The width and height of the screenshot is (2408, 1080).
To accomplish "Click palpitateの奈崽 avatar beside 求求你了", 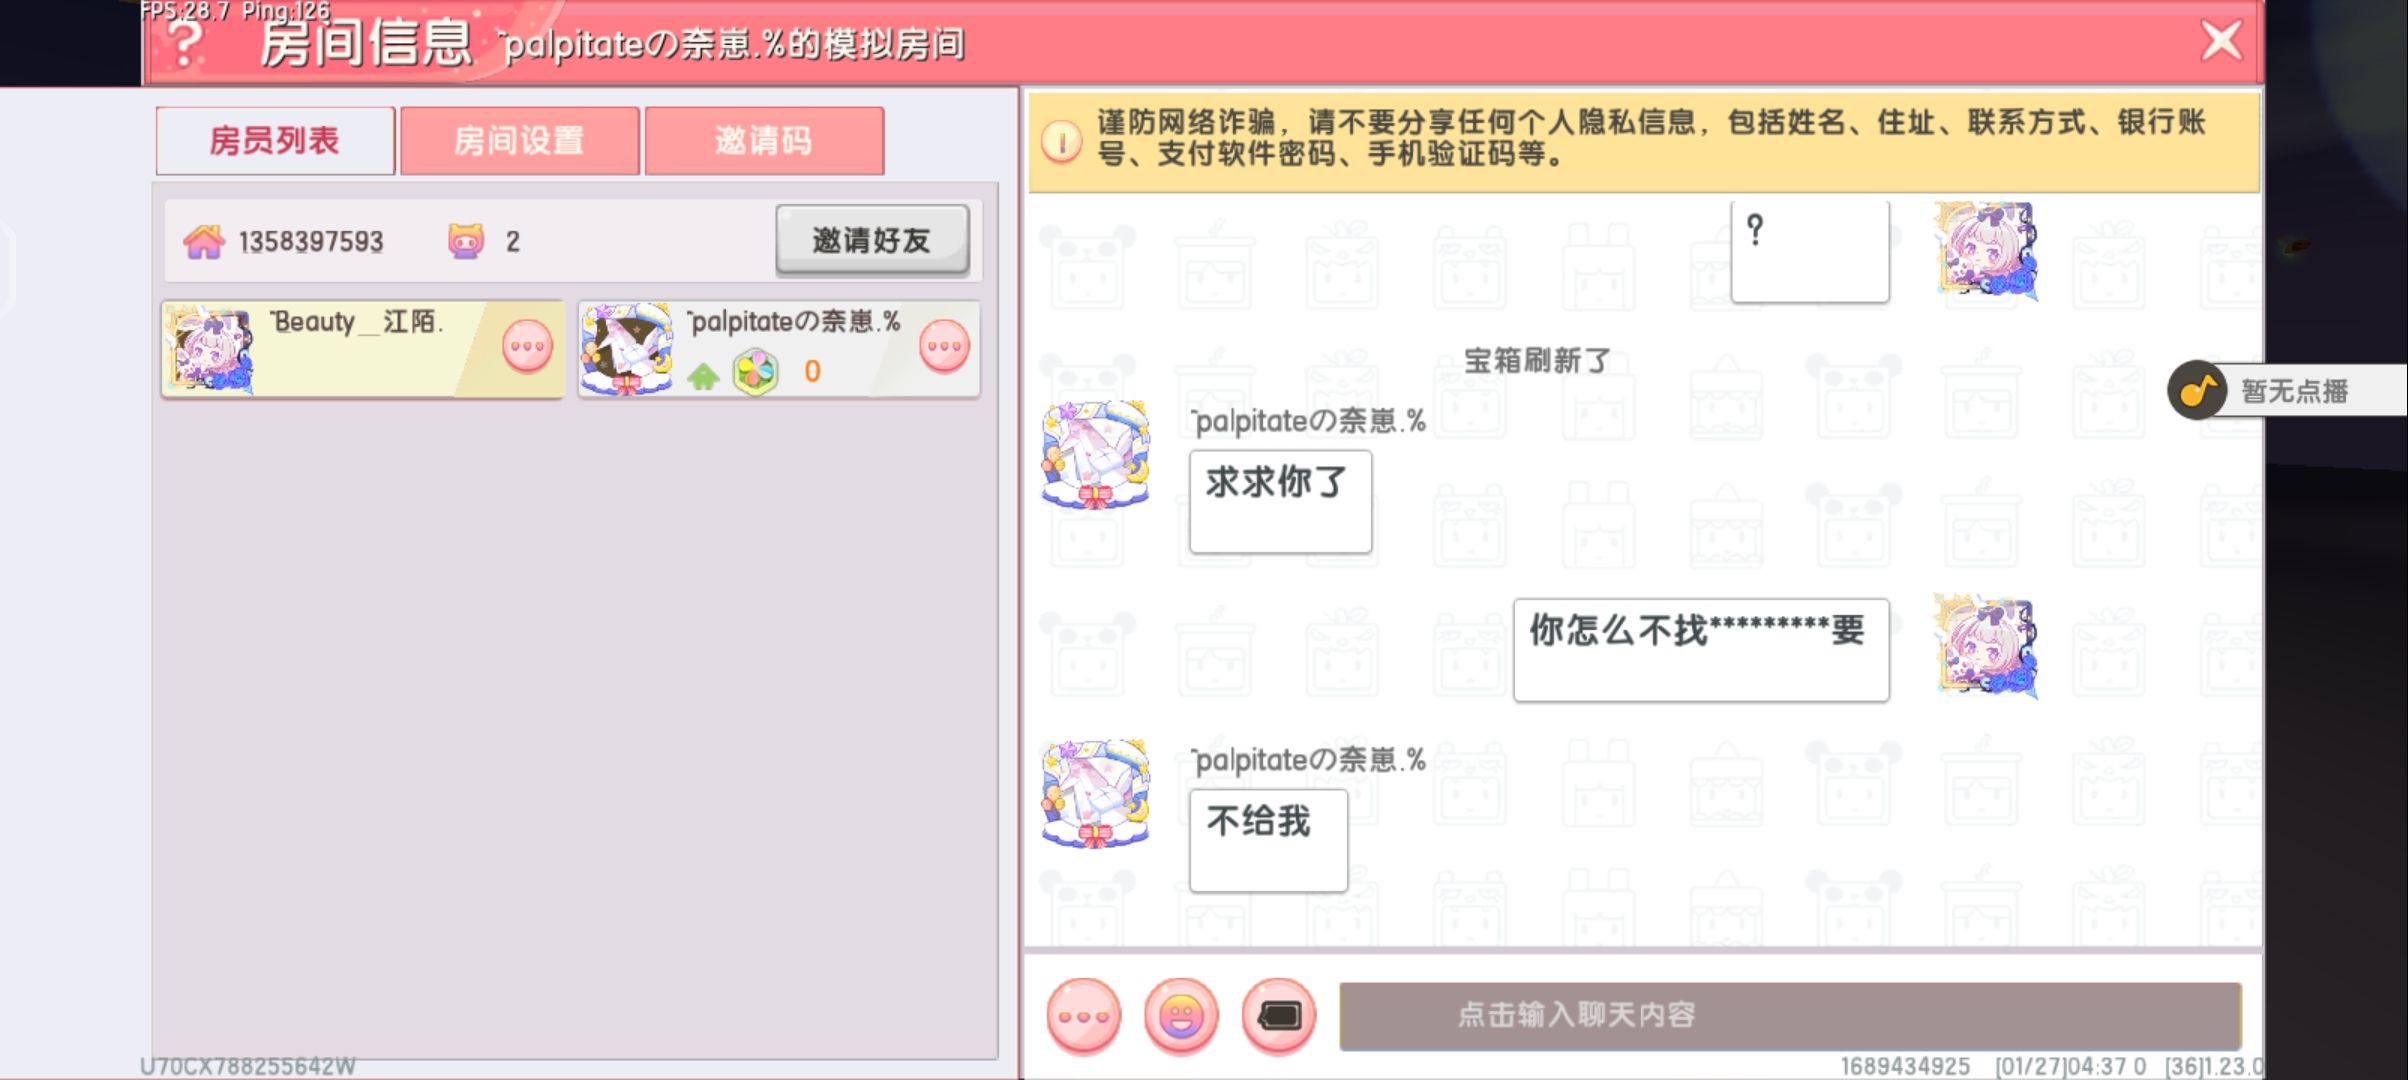I will click(x=1097, y=455).
